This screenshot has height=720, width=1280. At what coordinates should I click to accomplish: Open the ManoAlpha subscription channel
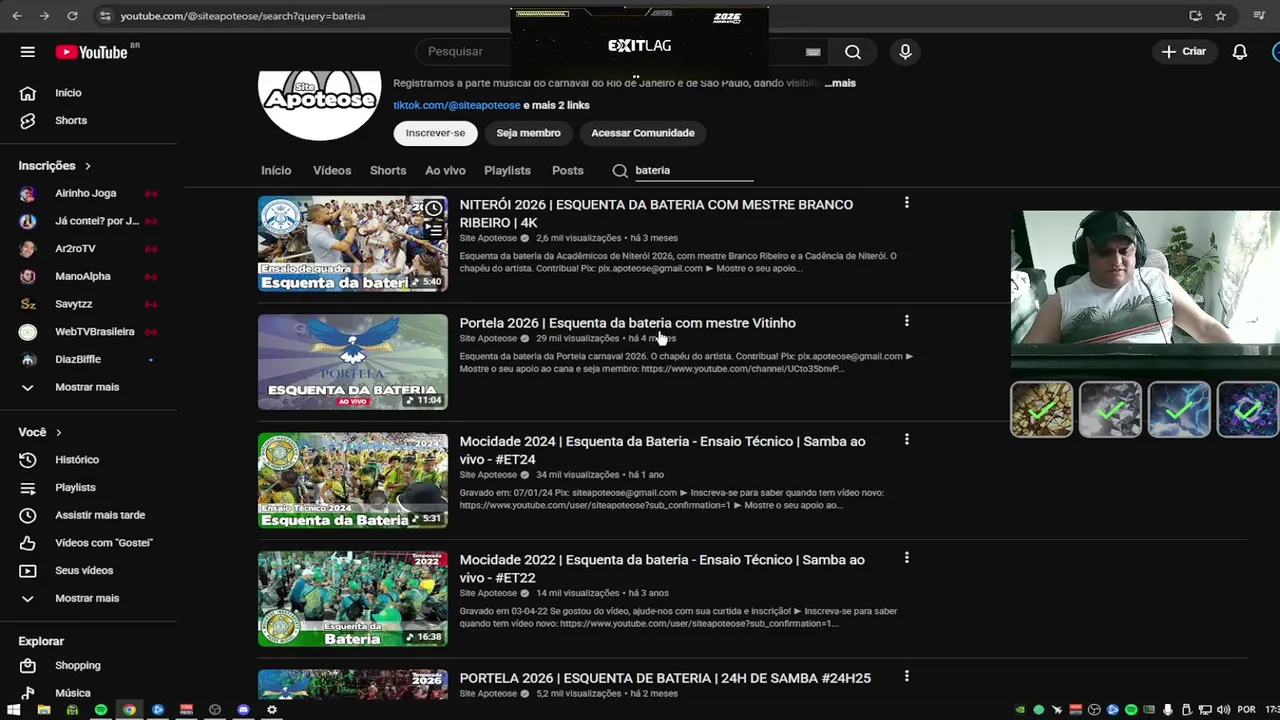(82, 277)
